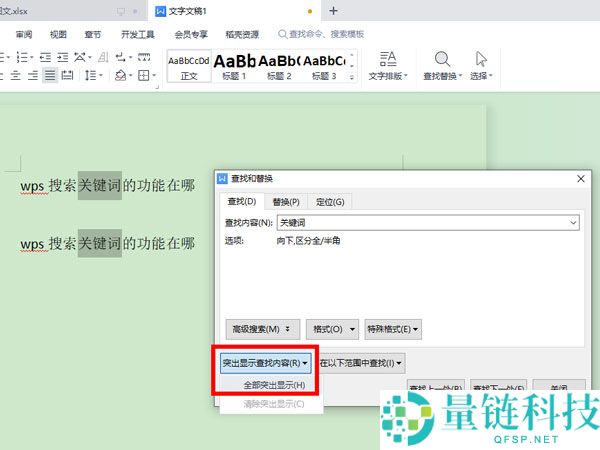Apply the Heading 1 (标题 1) style
The width and height of the screenshot is (600, 450).
tap(234, 66)
